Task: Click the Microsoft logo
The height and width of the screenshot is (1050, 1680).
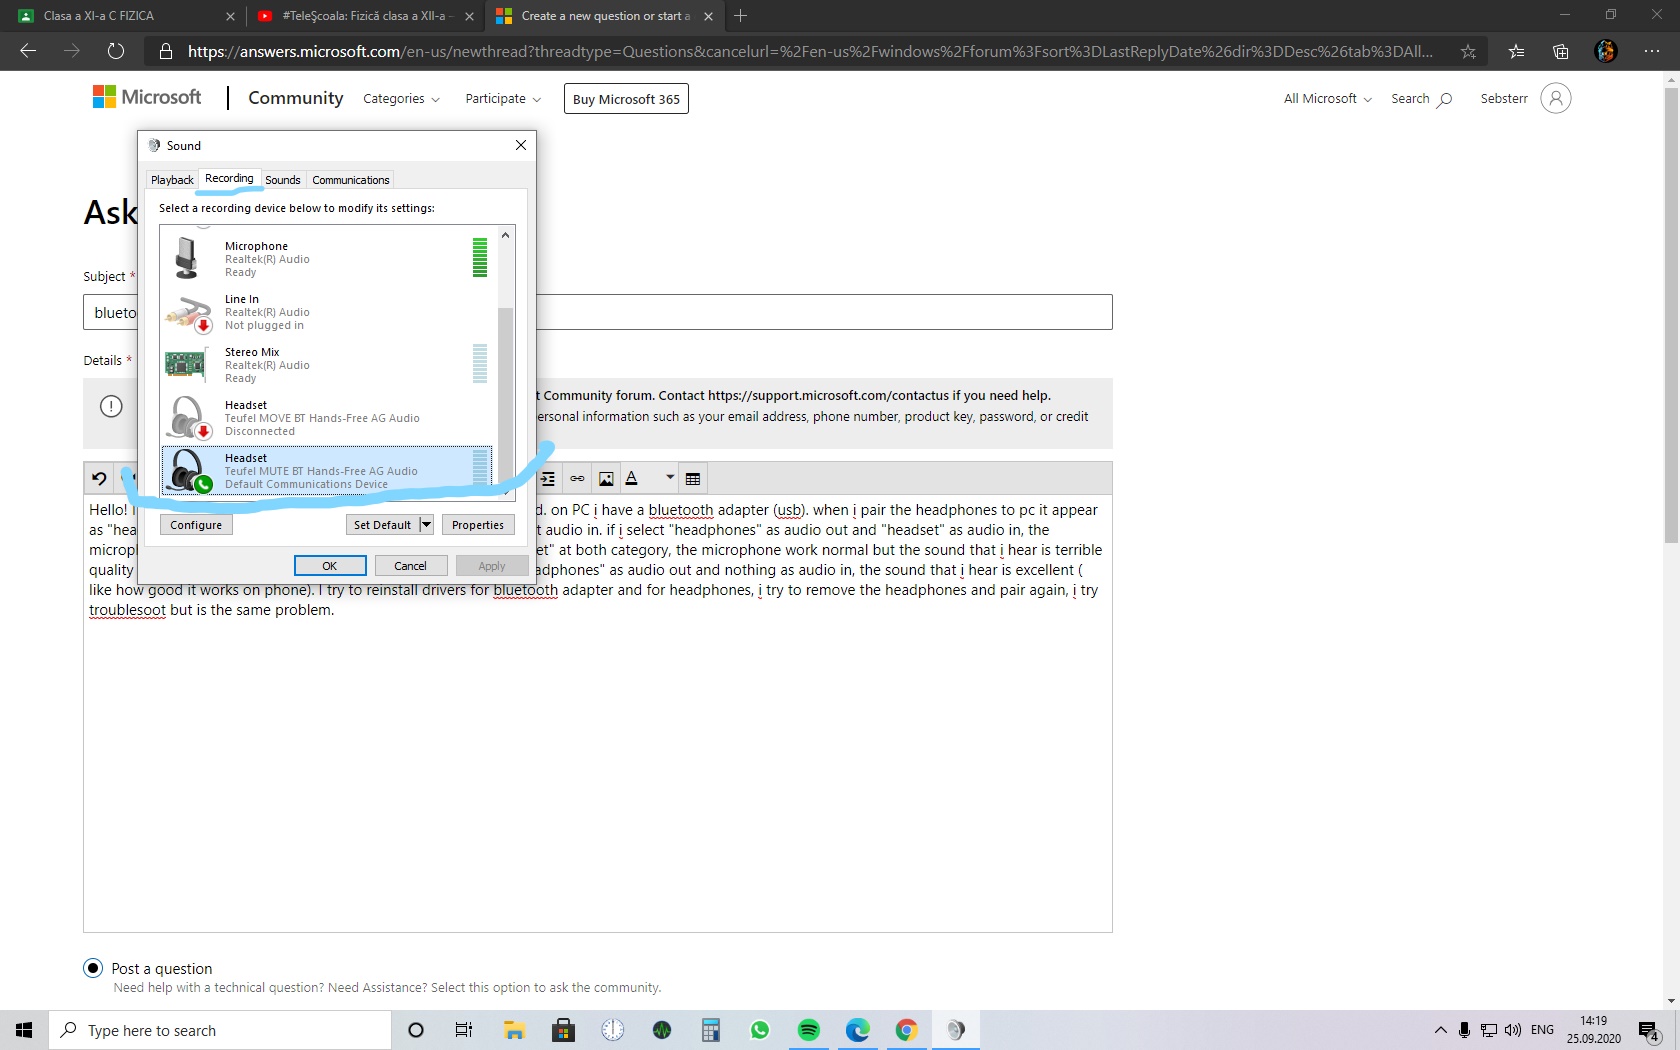Action: (147, 97)
